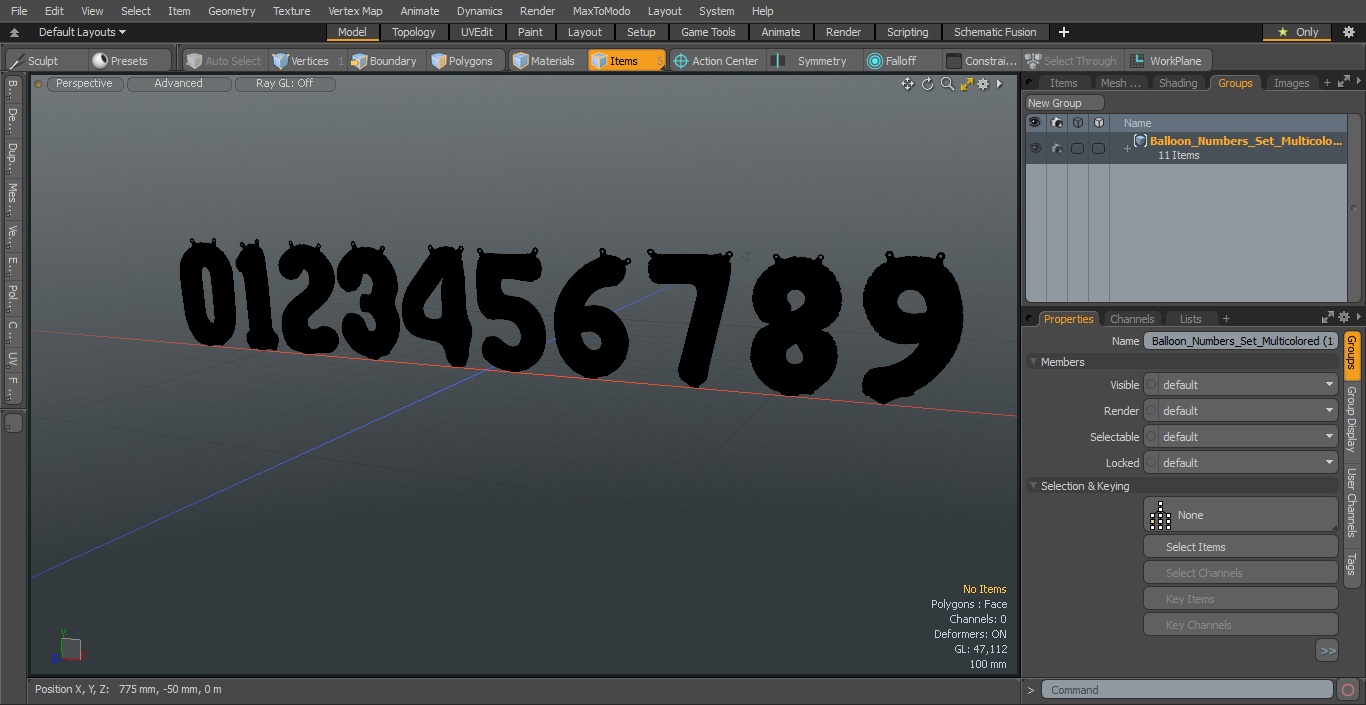Toggle Auto Select mode
This screenshot has width=1366, height=705.
[x=223, y=61]
